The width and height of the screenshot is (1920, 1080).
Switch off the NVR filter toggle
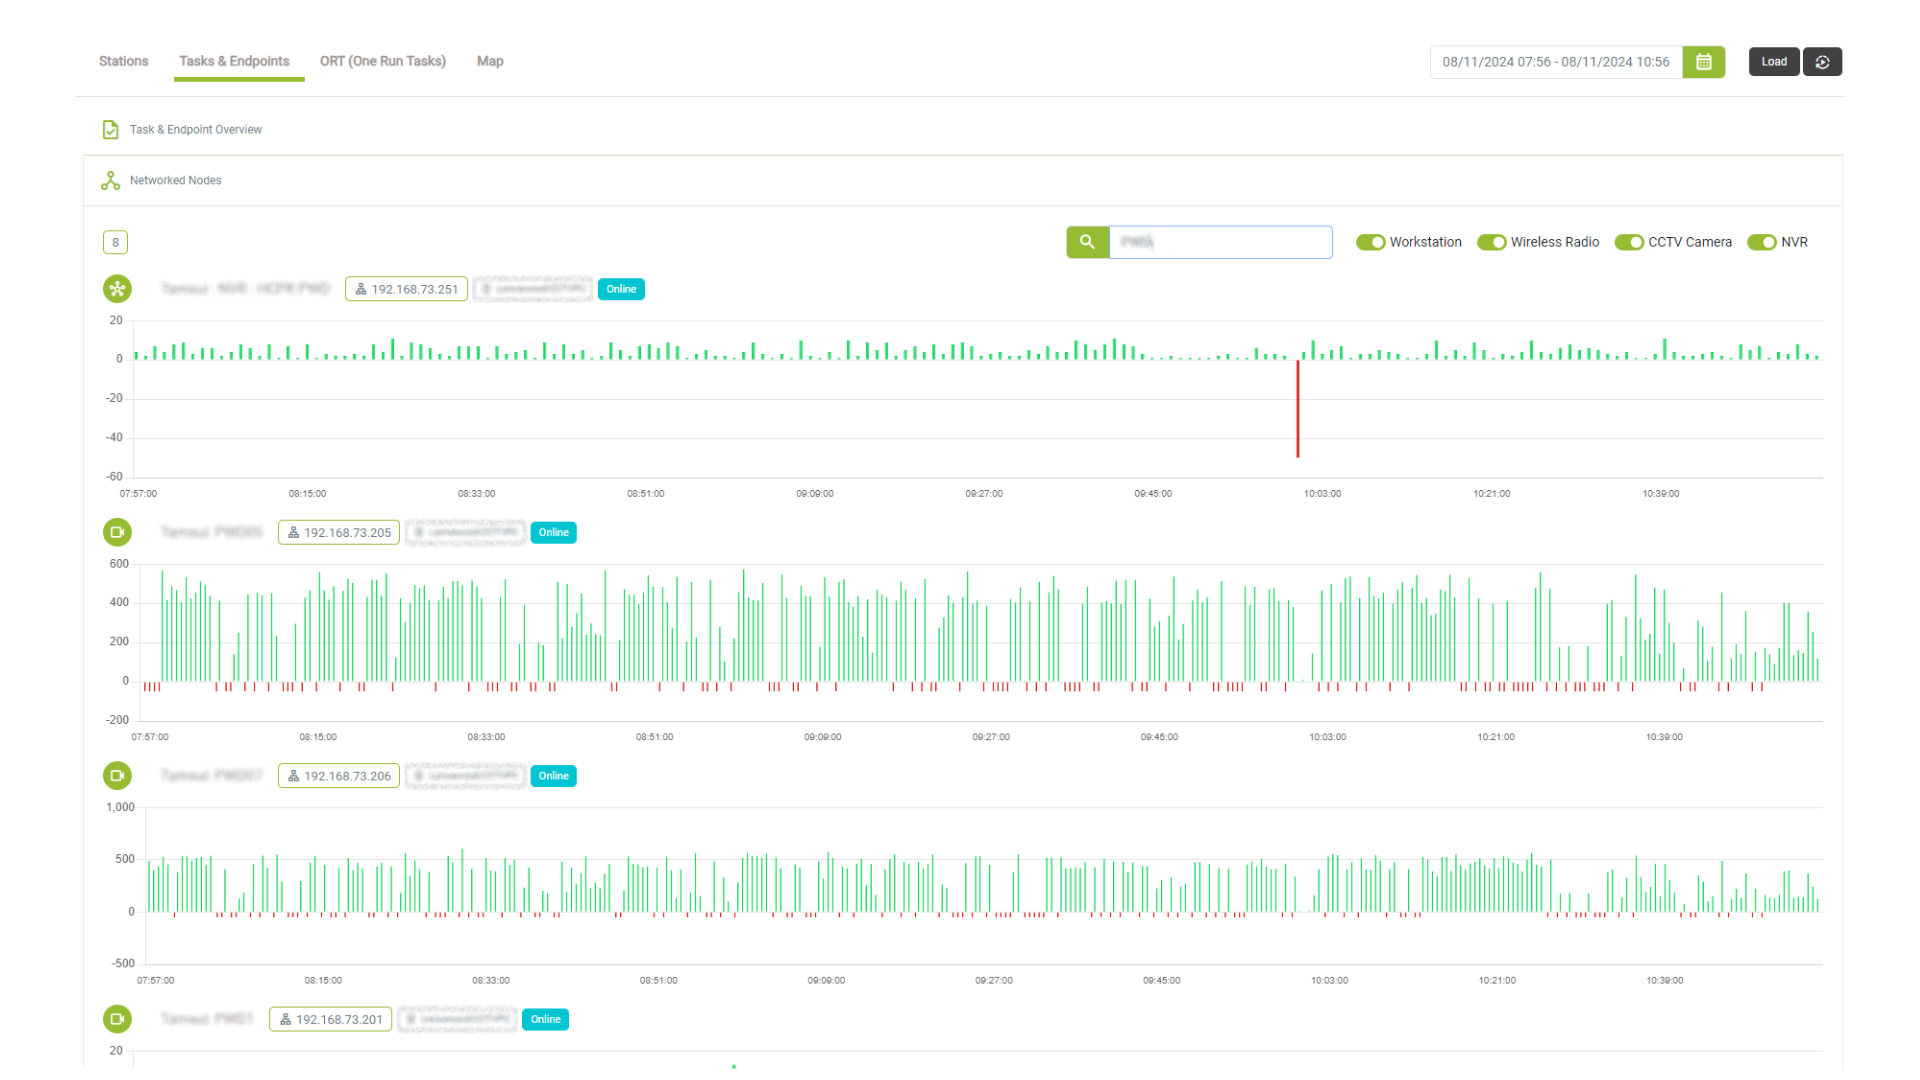click(x=1761, y=242)
